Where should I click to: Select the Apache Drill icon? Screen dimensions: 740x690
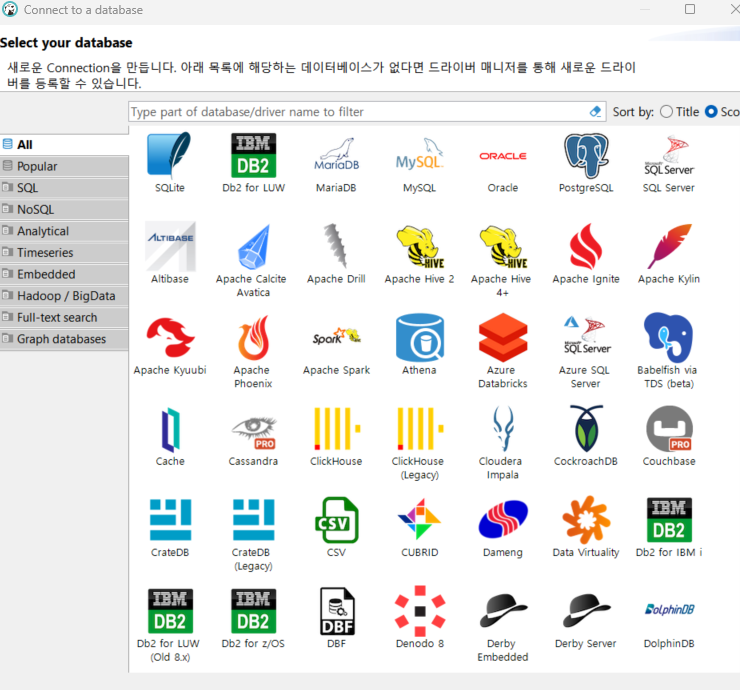point(336,245)
